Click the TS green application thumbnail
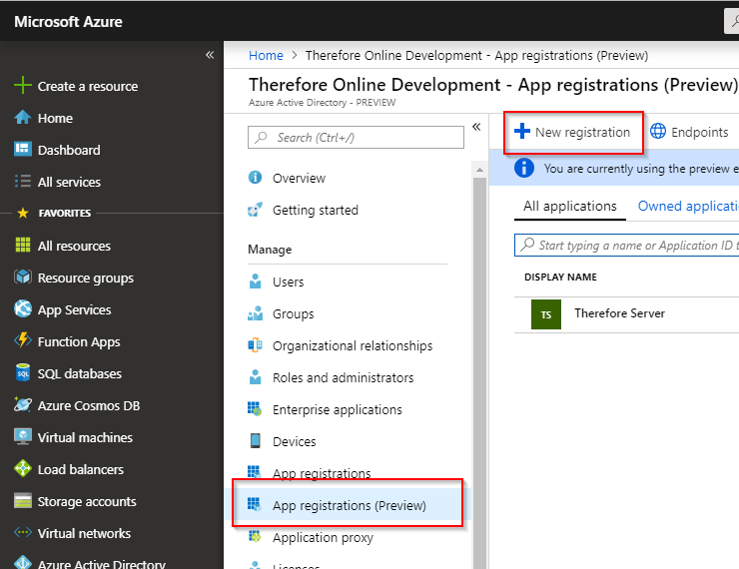 pos(546,314)
